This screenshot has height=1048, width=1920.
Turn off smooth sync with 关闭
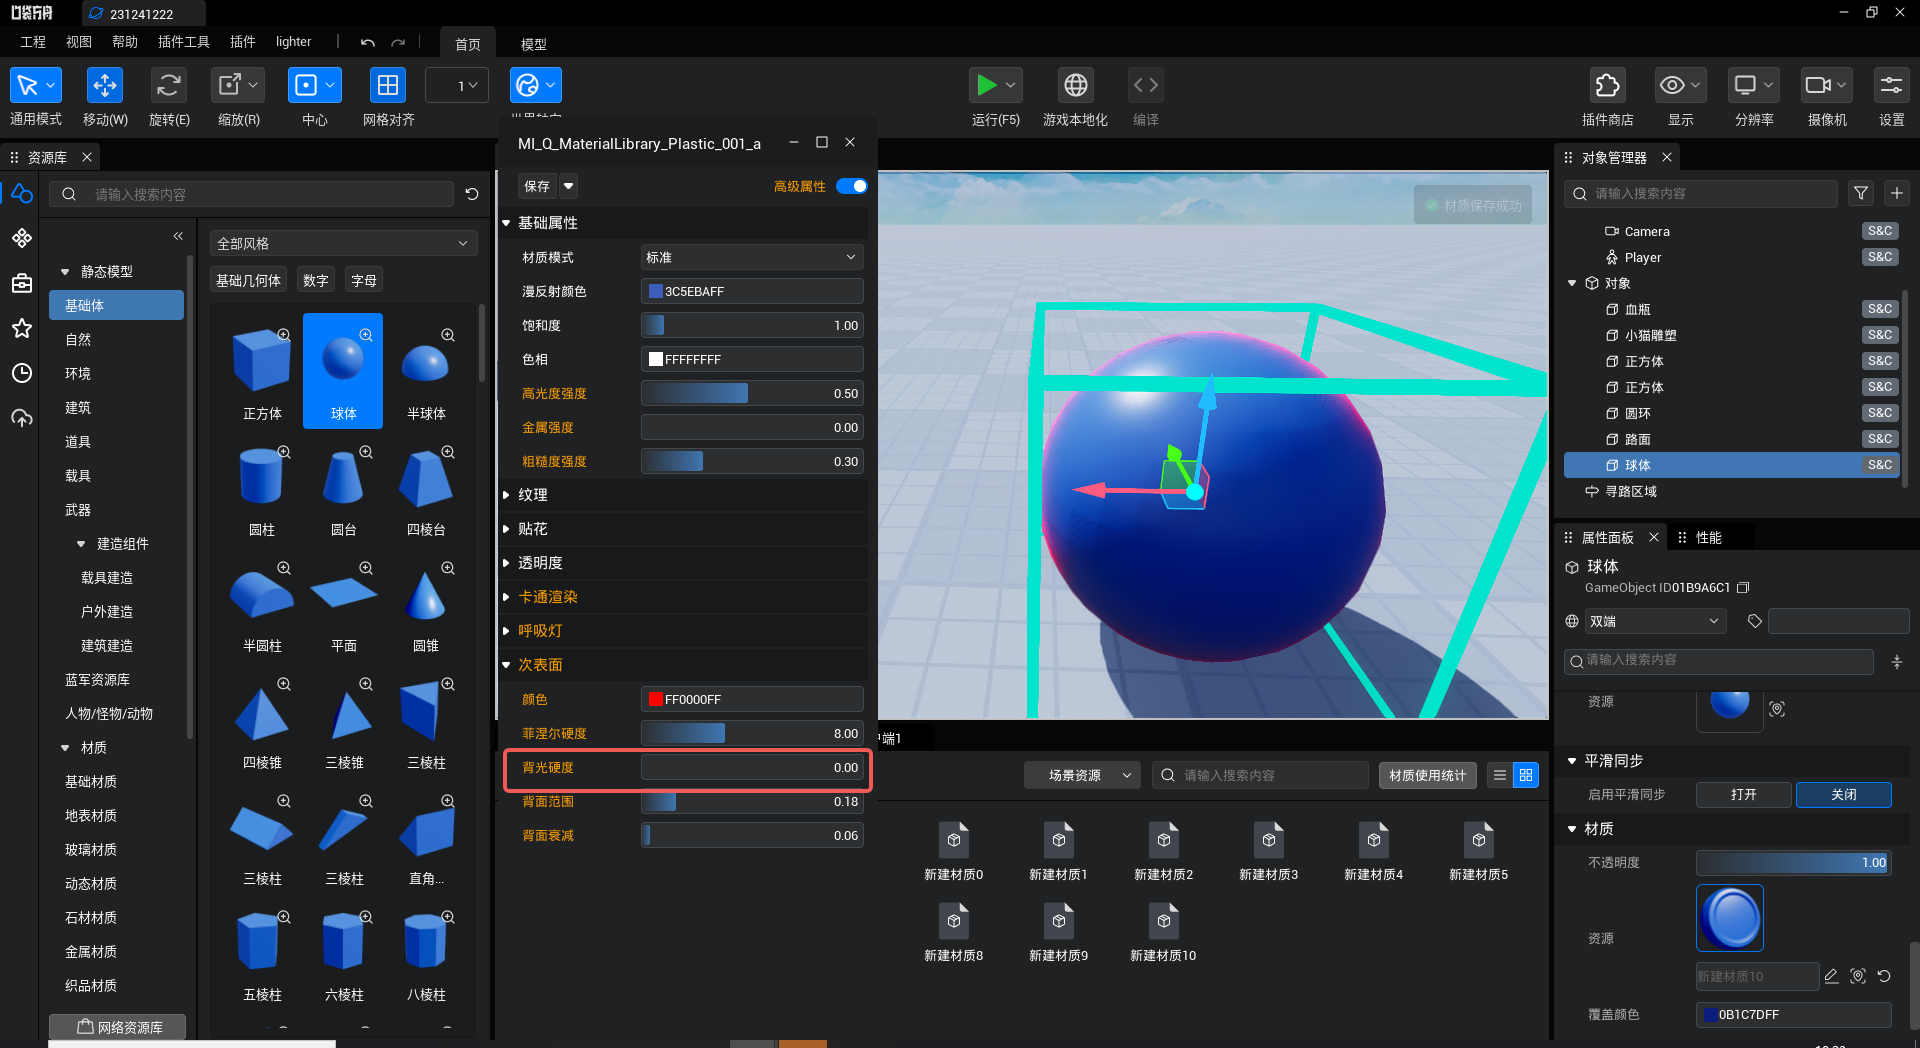pos(1844,795)
